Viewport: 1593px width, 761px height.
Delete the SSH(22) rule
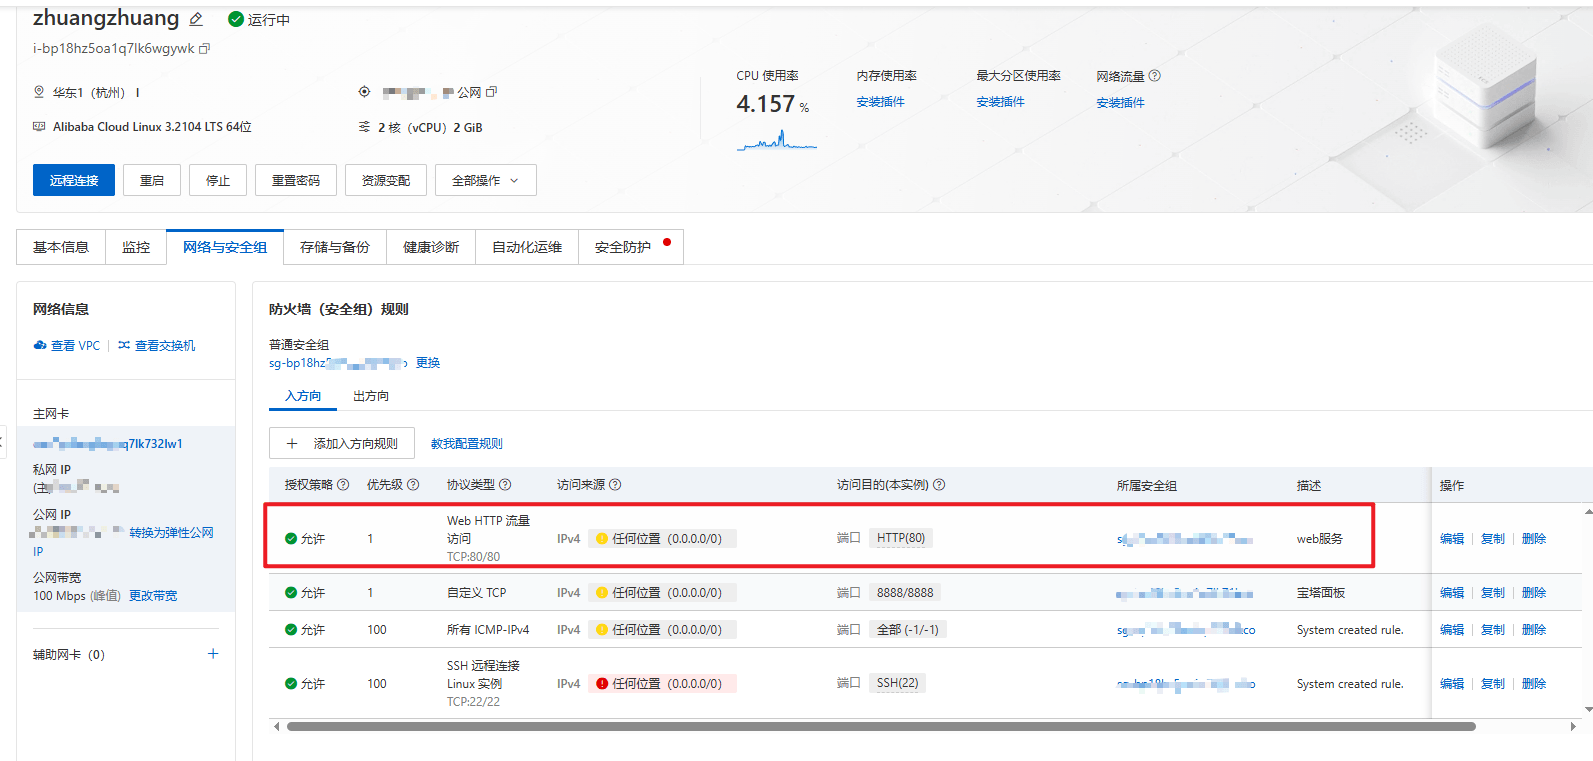click(x=1533, y=684)
